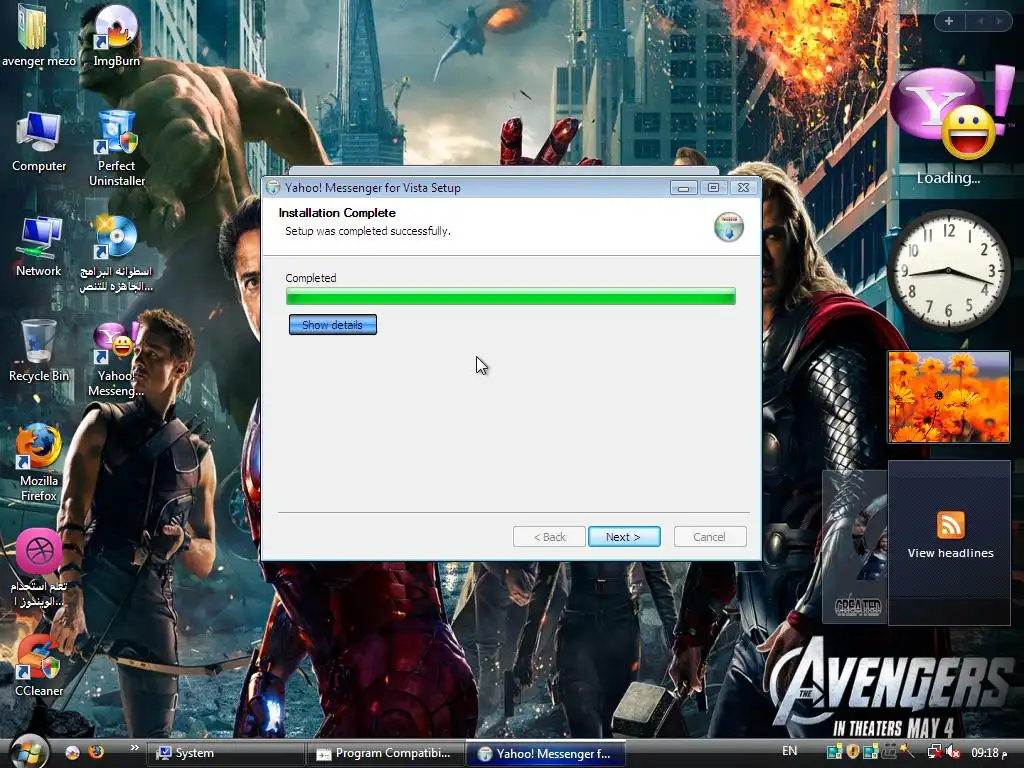Switch to the Program Compatibility taskbar item
The image size is (1024, 768).
pos(387,753)
